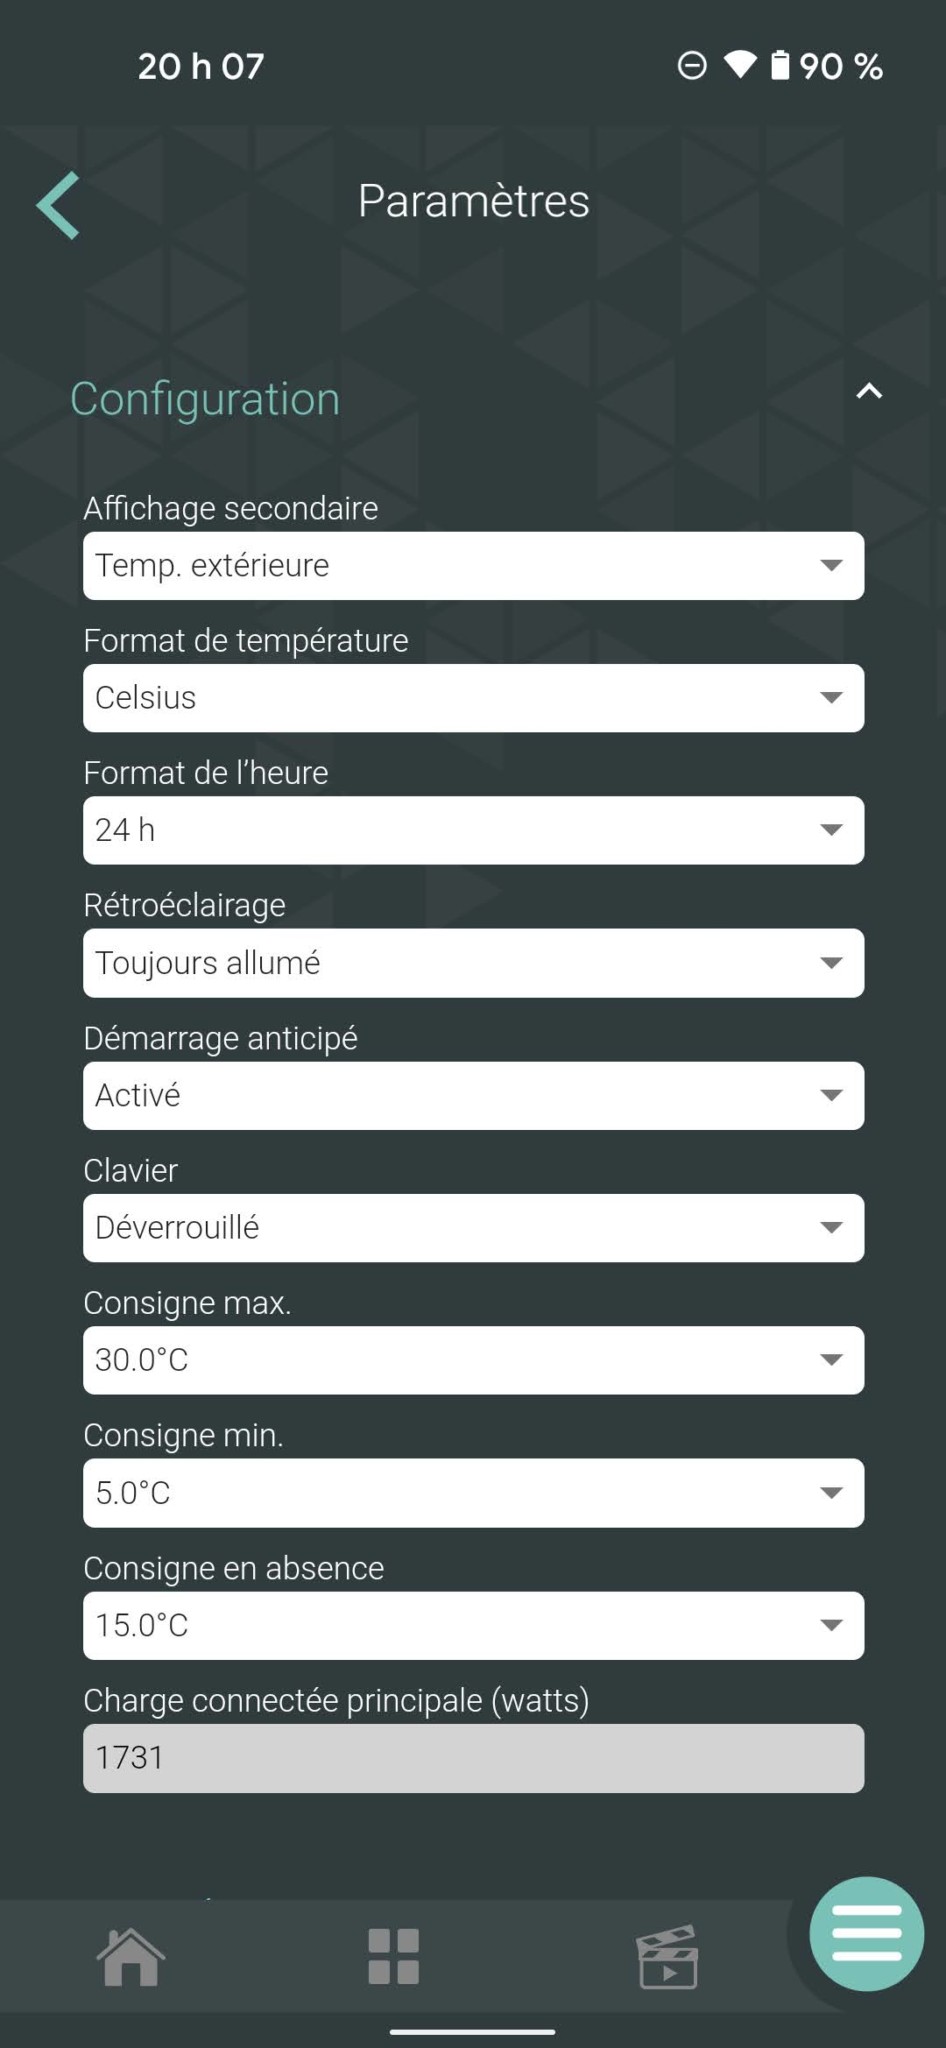946x2048 pixels.
Task: Tap the Configuration section heading
Action: (x=205, y=399)
